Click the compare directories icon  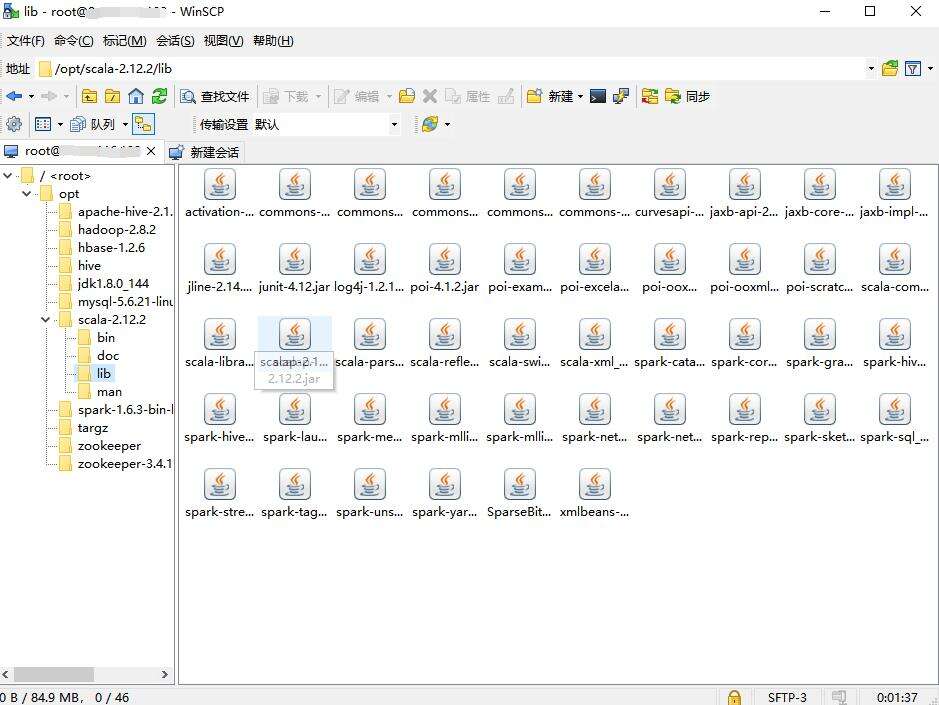tap(649, 96)
